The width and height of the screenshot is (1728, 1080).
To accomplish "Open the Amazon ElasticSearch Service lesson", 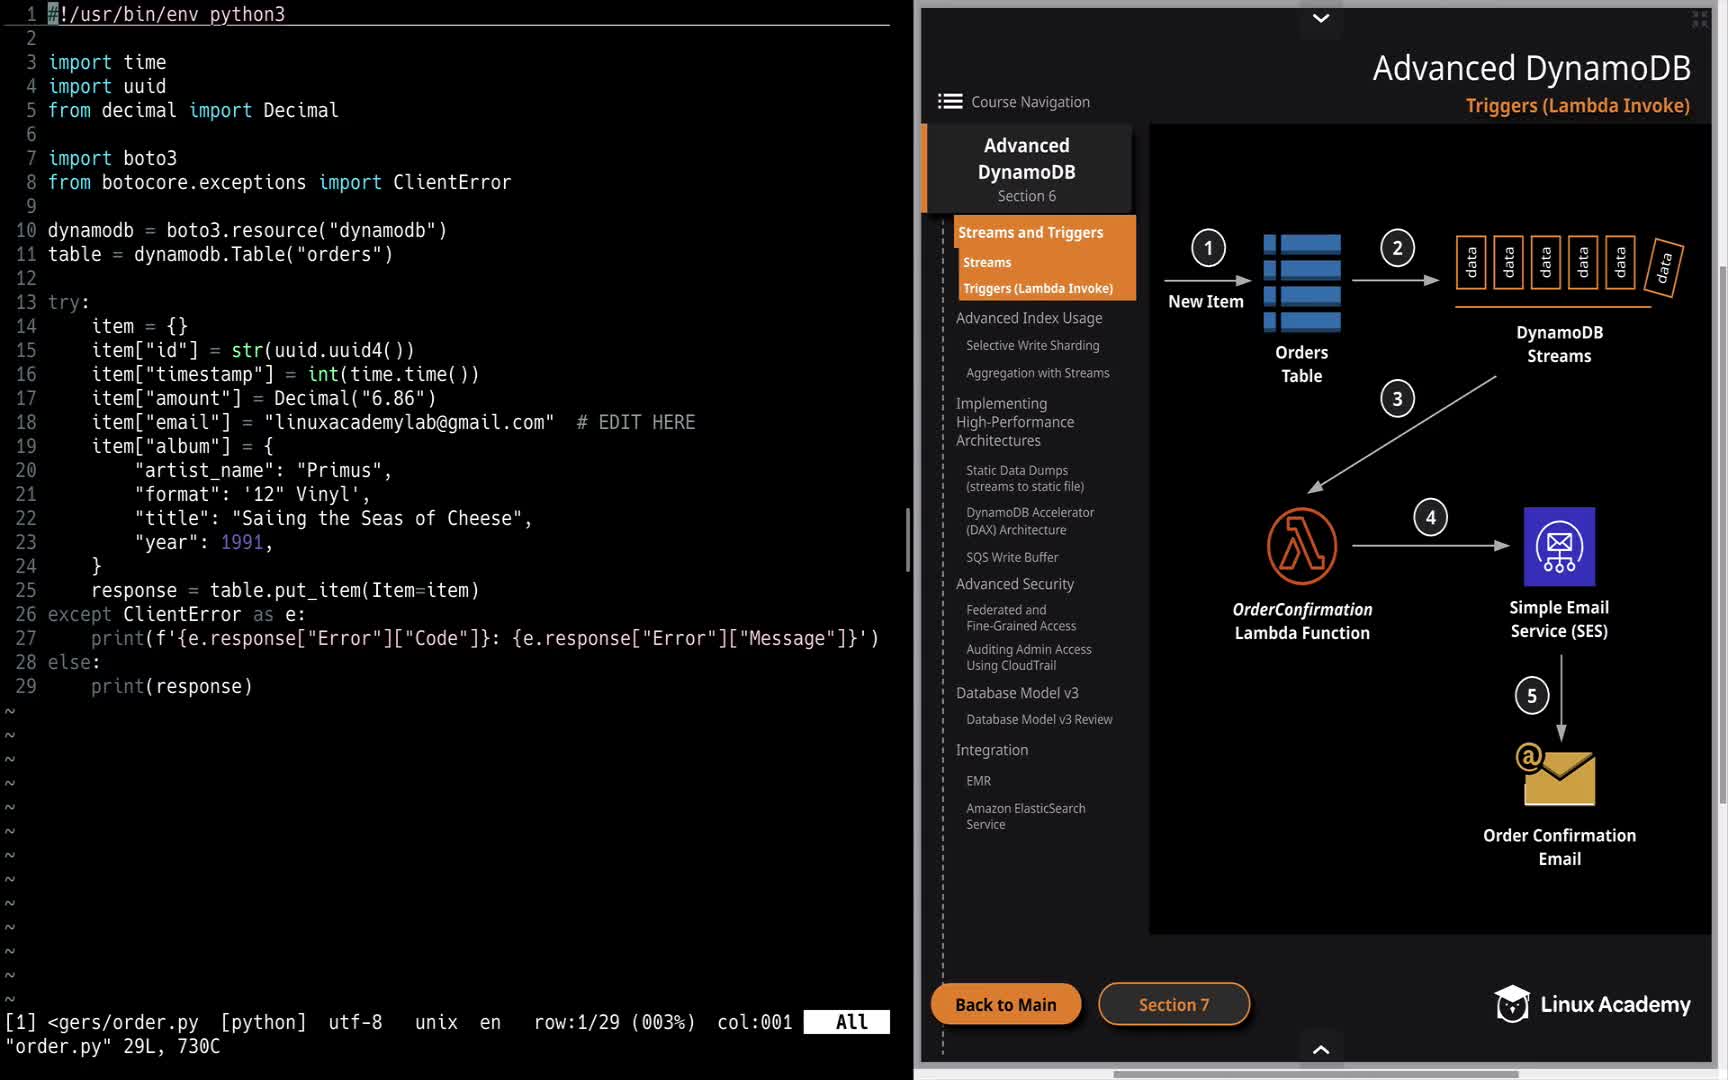I will [1026, 816].
